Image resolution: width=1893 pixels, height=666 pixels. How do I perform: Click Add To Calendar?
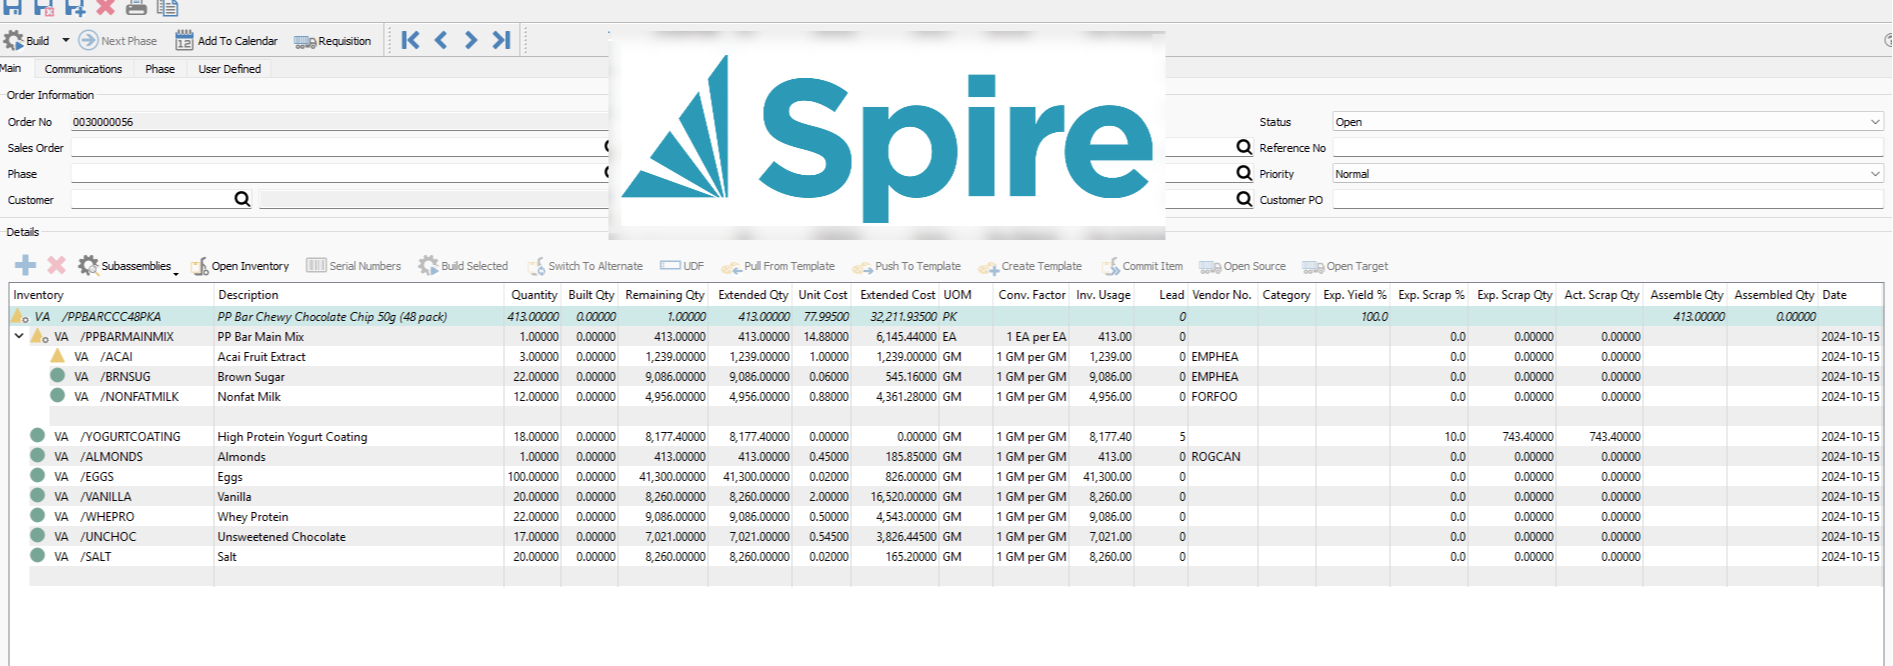coord(227,41)
